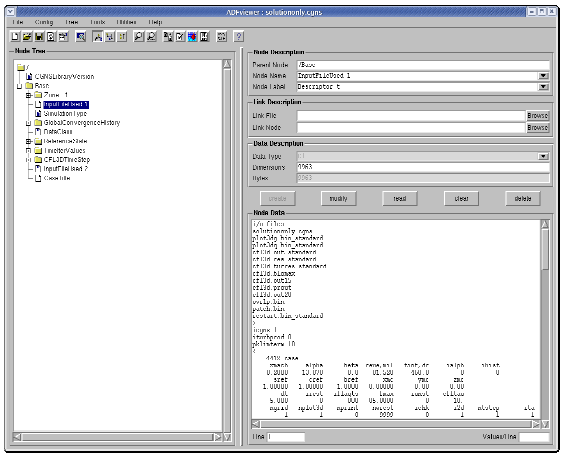Toggle the third yellow tree toolbar button
564x456 pixels.
point(122,36)
